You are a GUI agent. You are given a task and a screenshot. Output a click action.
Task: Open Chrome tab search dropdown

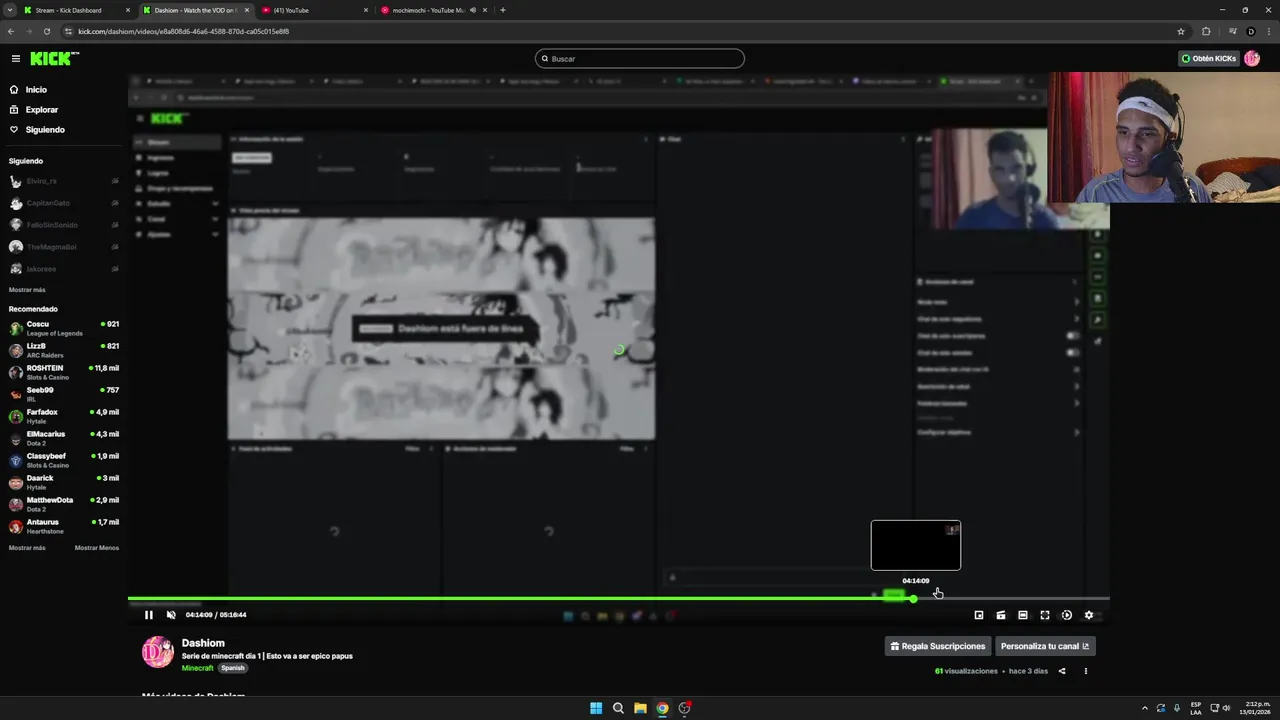(9, 10)
